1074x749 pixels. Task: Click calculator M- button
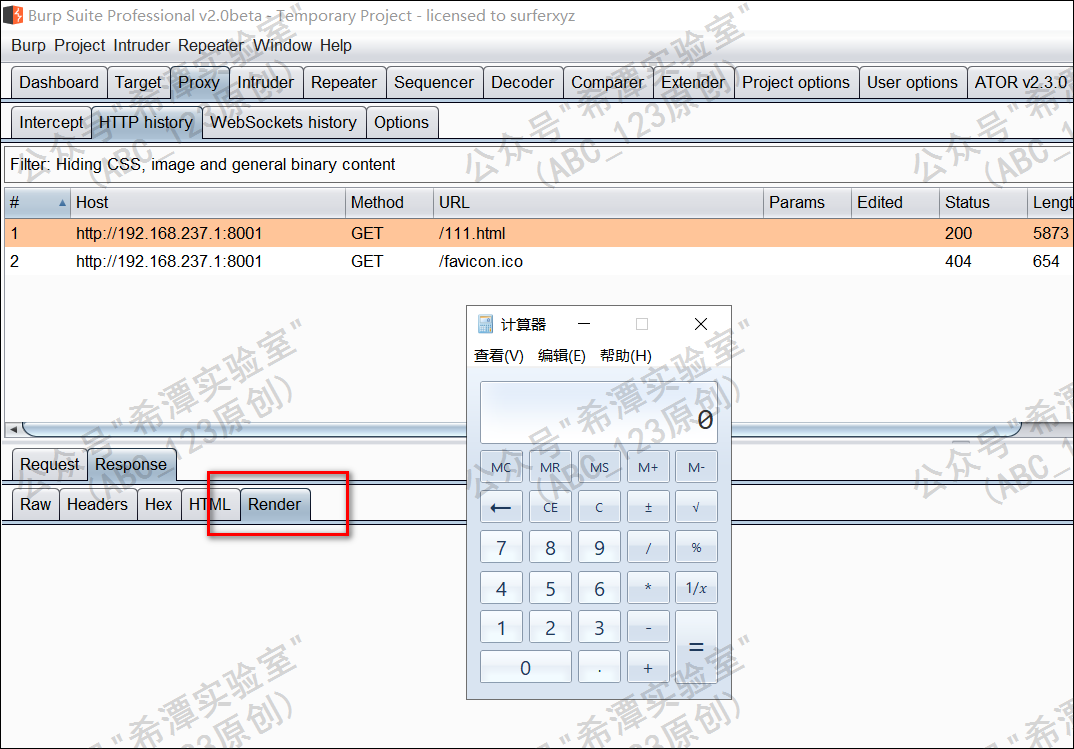tap(697, 468)
